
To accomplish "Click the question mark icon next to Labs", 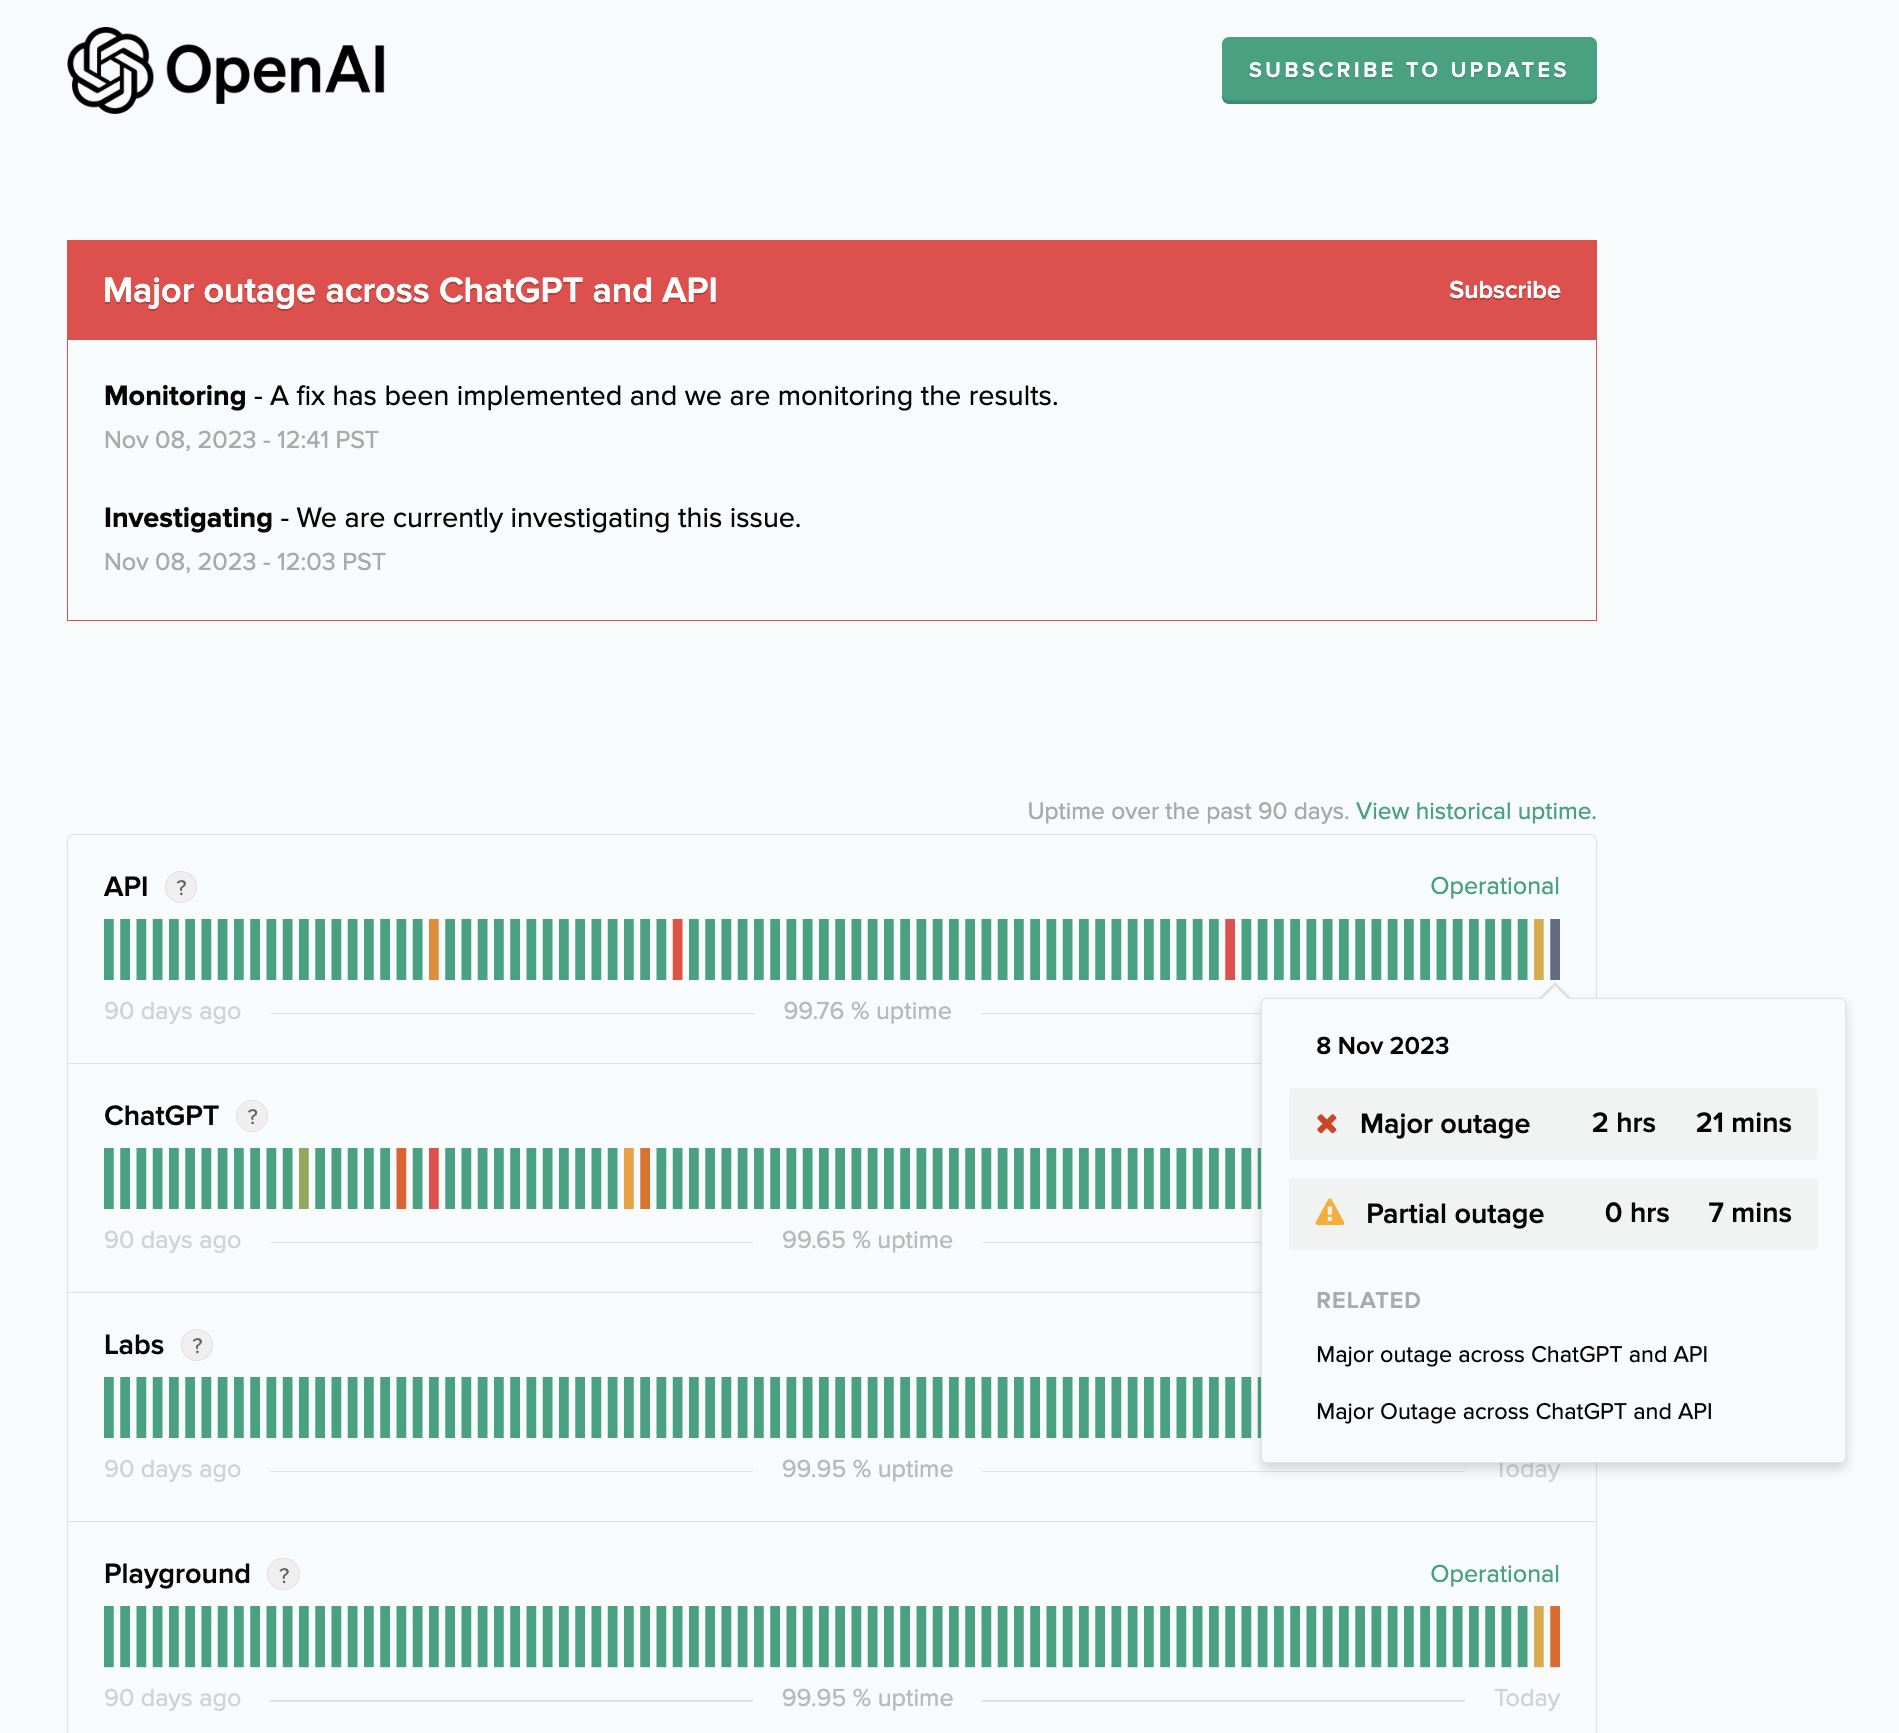I will click(197, 1345).
